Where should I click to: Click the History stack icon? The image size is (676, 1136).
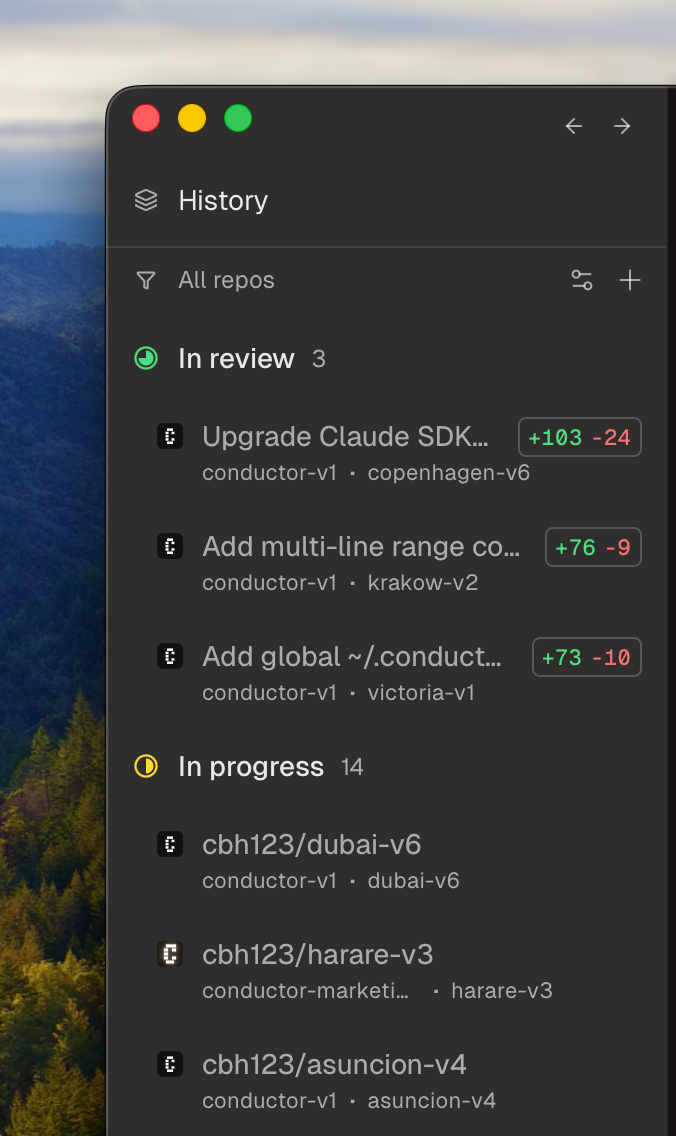tap(146, 200)
